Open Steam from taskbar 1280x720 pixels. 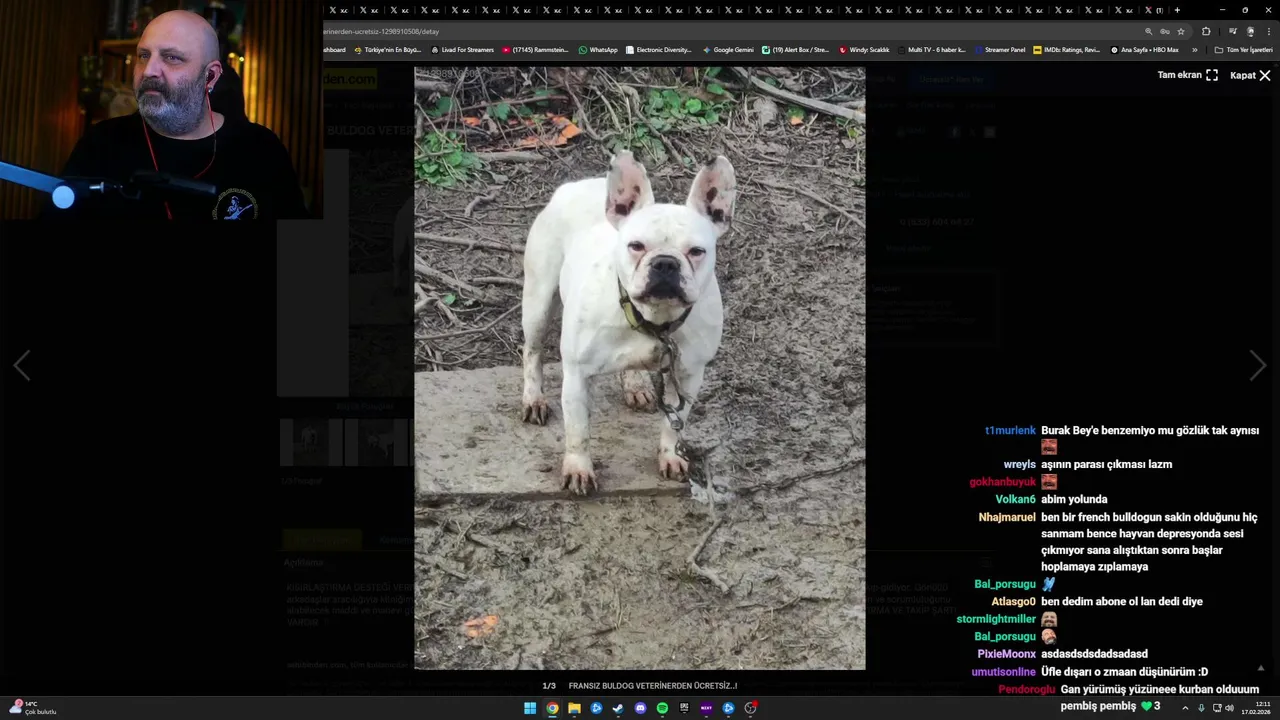pyautogui.click(x=618, y=708)
